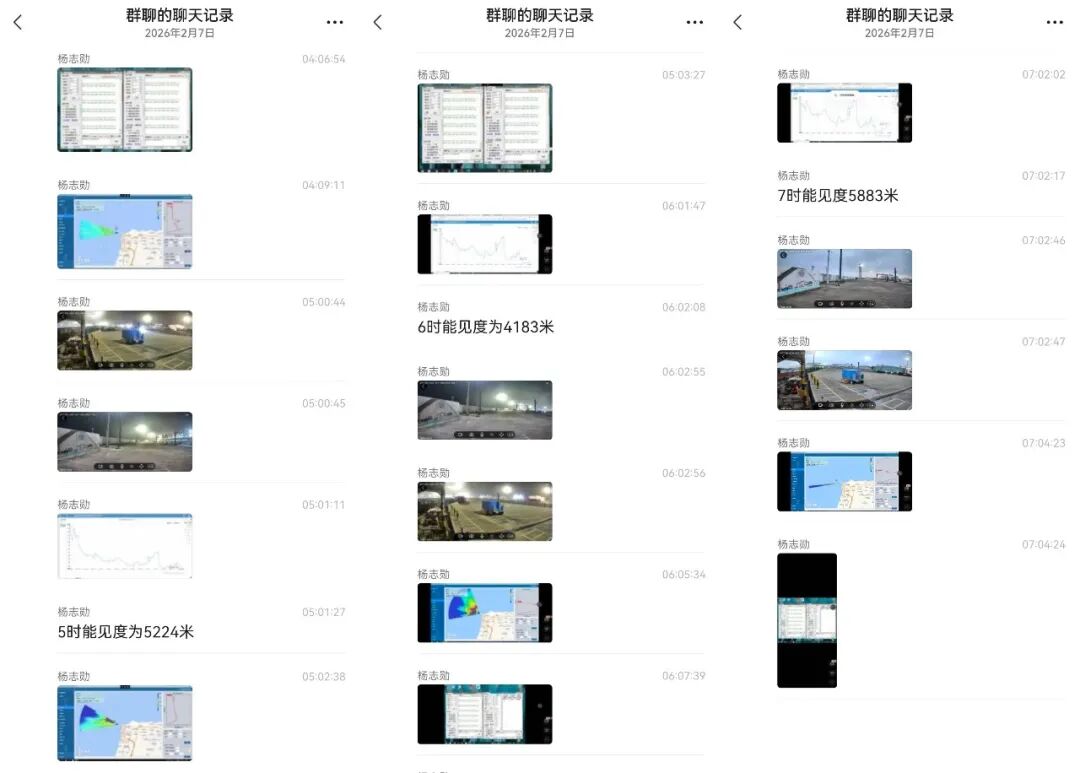
Task: Open the tall portrait screenshot from 07:04:24
Action: 807,620
